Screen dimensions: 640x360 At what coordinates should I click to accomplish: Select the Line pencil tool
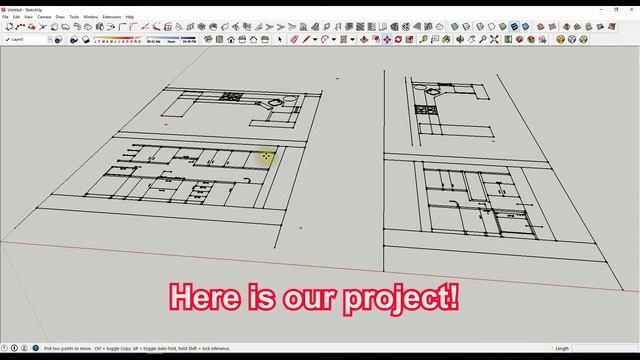(x=306, y=40)
